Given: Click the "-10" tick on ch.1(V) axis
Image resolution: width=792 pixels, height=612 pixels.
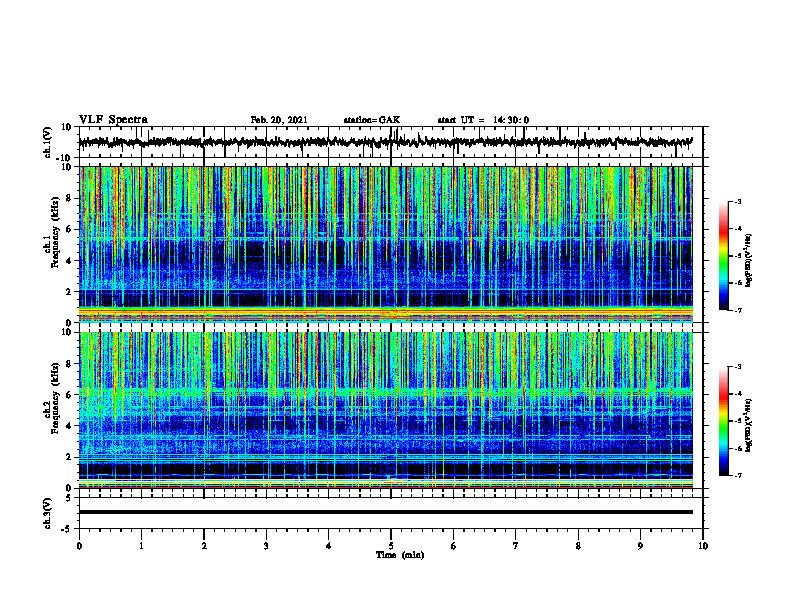Looking at the screenshot, I should (x=65, y=158).
